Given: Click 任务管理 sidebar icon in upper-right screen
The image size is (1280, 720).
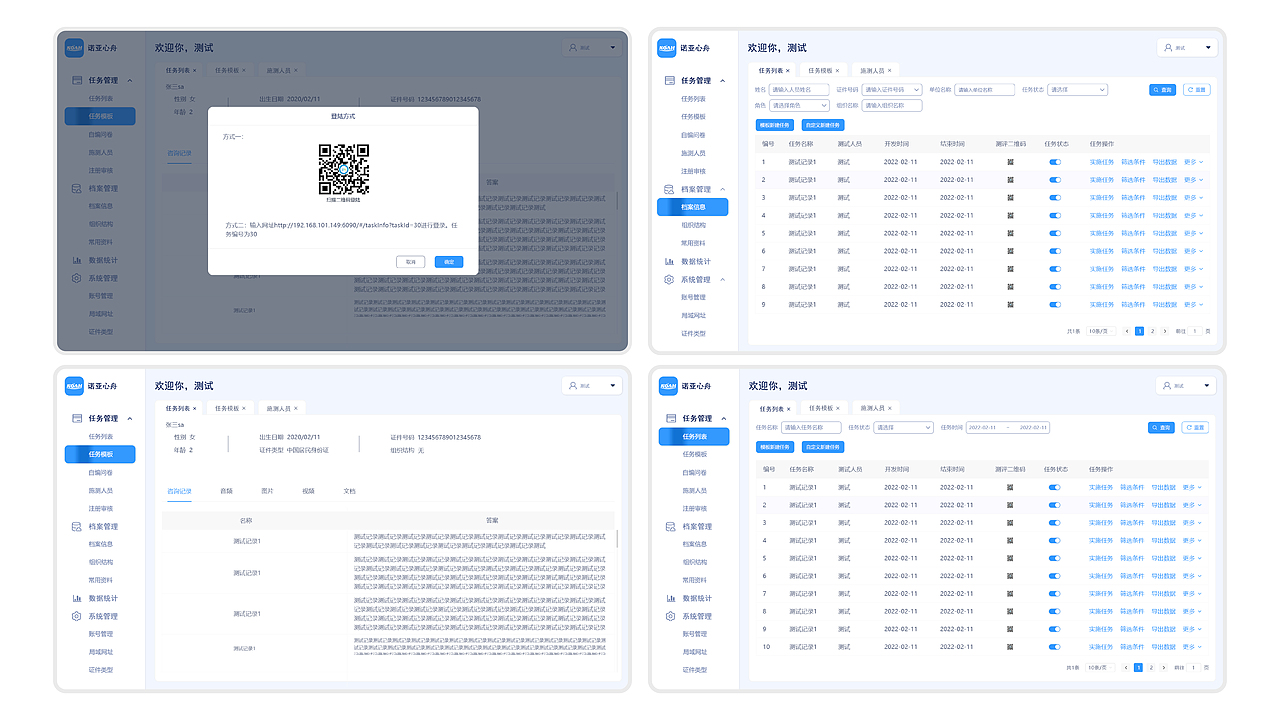Looking at the screenshot, I should [670, 80].
